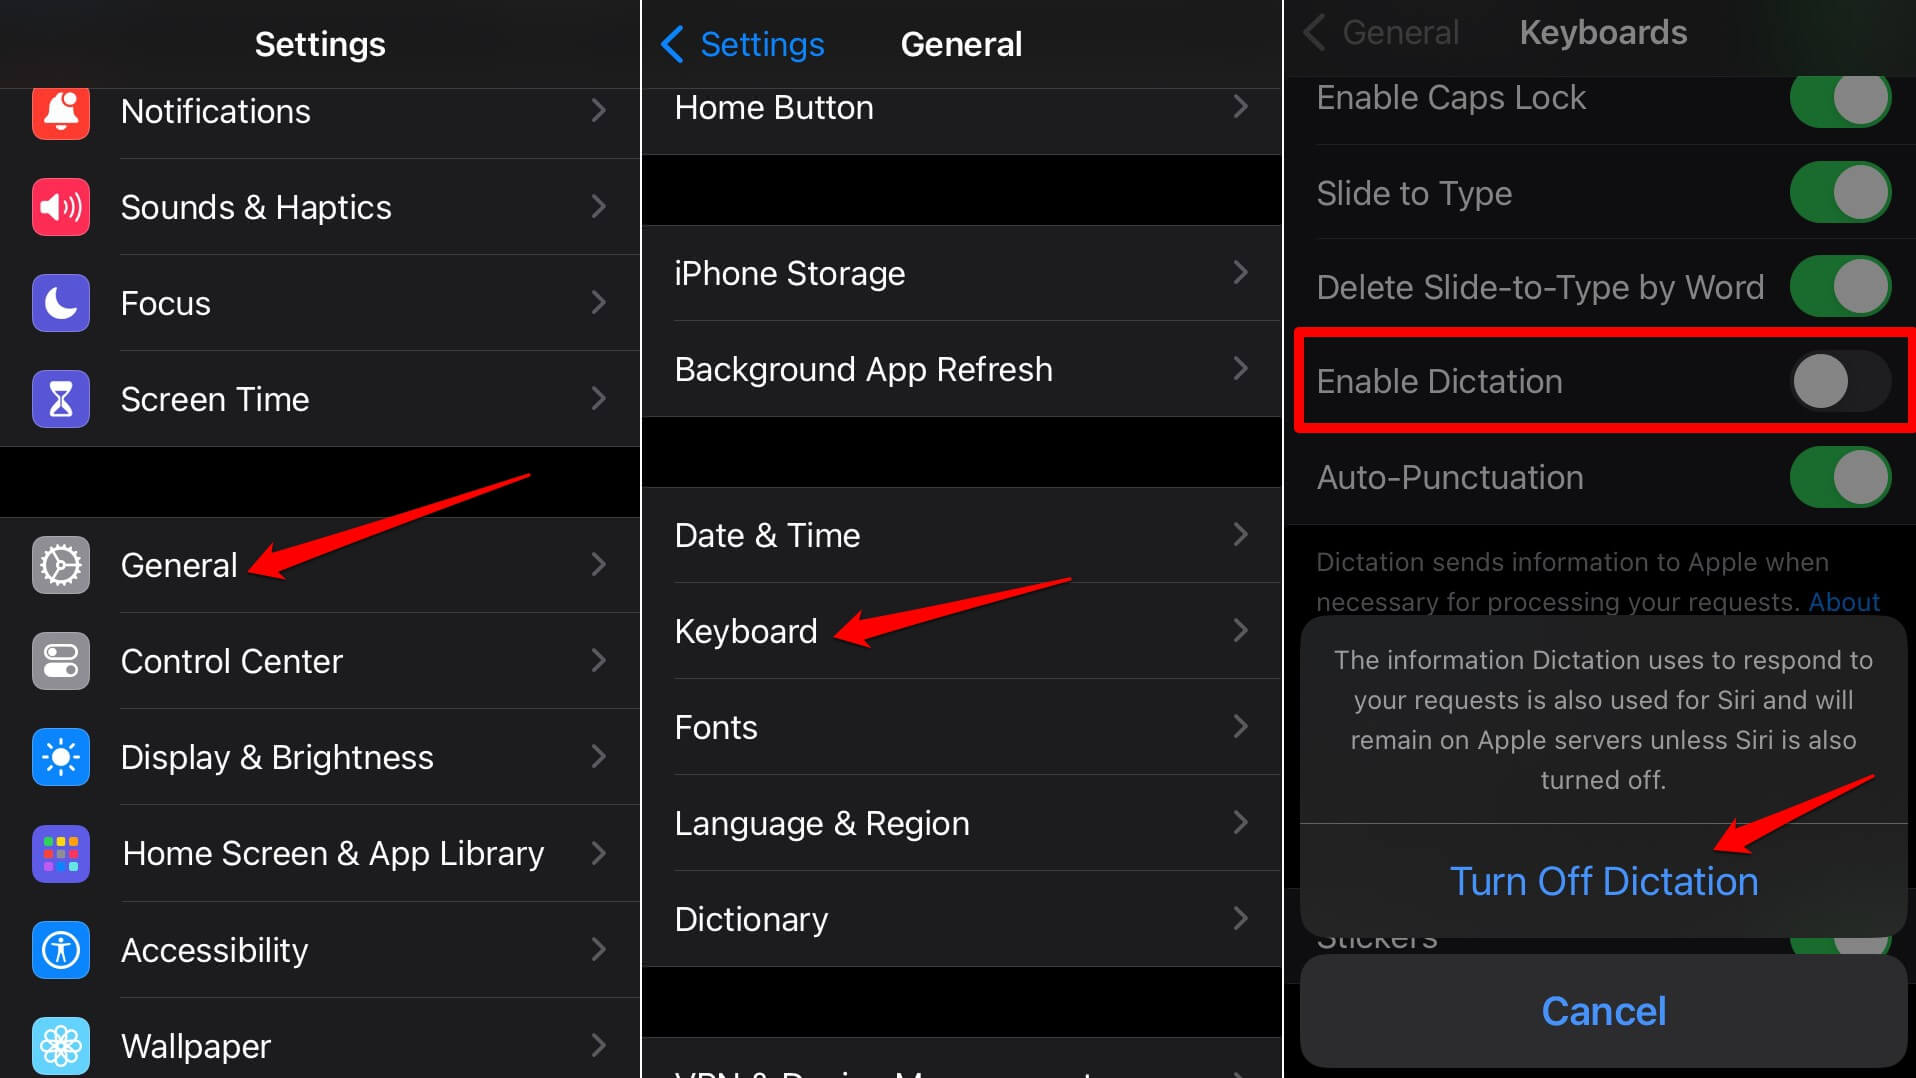Open Home Screen & App Library icon

60,853
